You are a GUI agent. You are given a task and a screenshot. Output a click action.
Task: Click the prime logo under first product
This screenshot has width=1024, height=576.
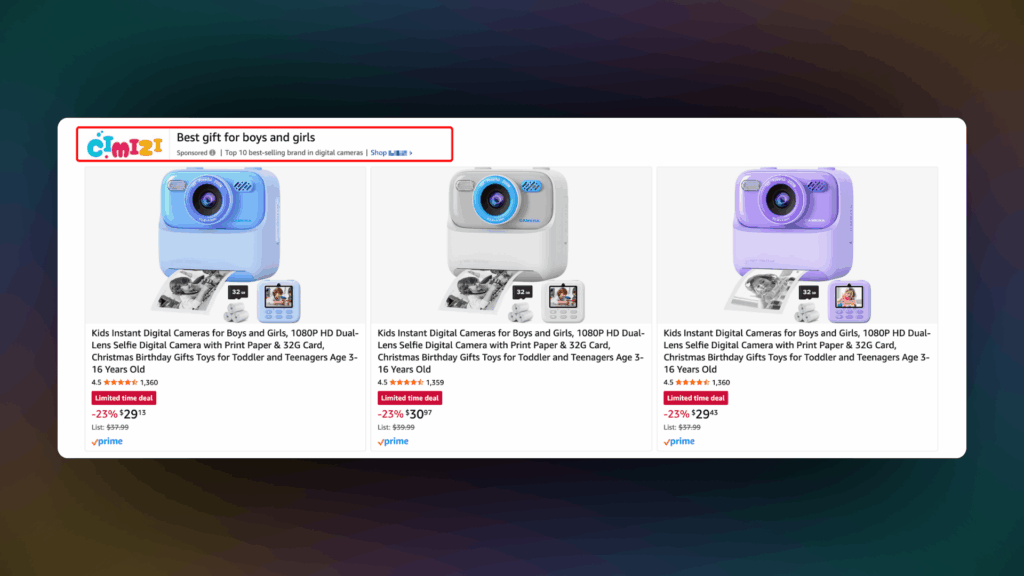[x=107, y=441]
